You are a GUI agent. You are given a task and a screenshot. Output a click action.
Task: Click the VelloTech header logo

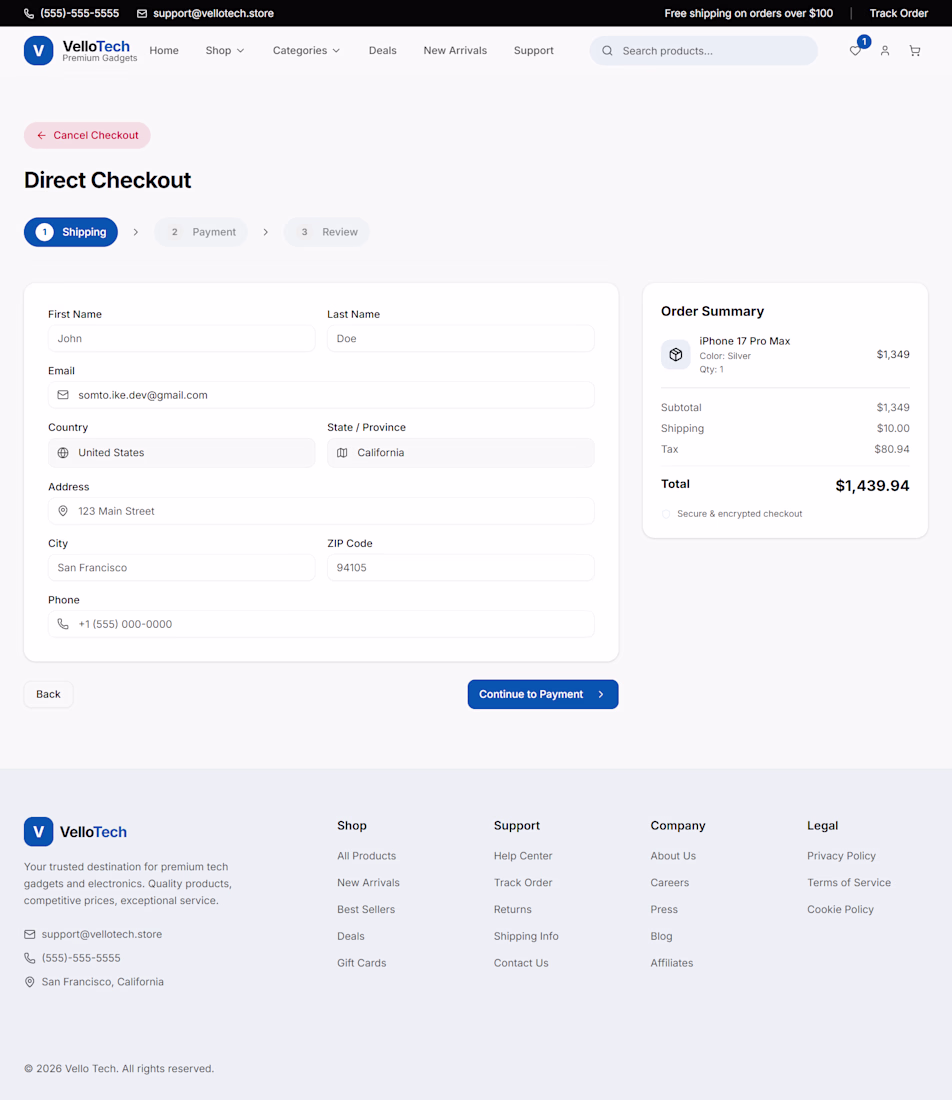click(81, 51)
